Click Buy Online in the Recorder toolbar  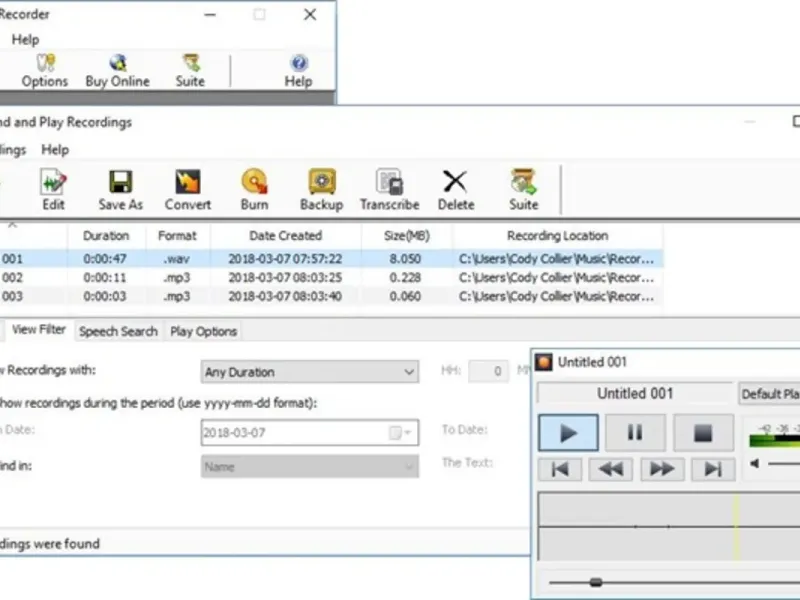pyautogui.click(x=118, y=71)
